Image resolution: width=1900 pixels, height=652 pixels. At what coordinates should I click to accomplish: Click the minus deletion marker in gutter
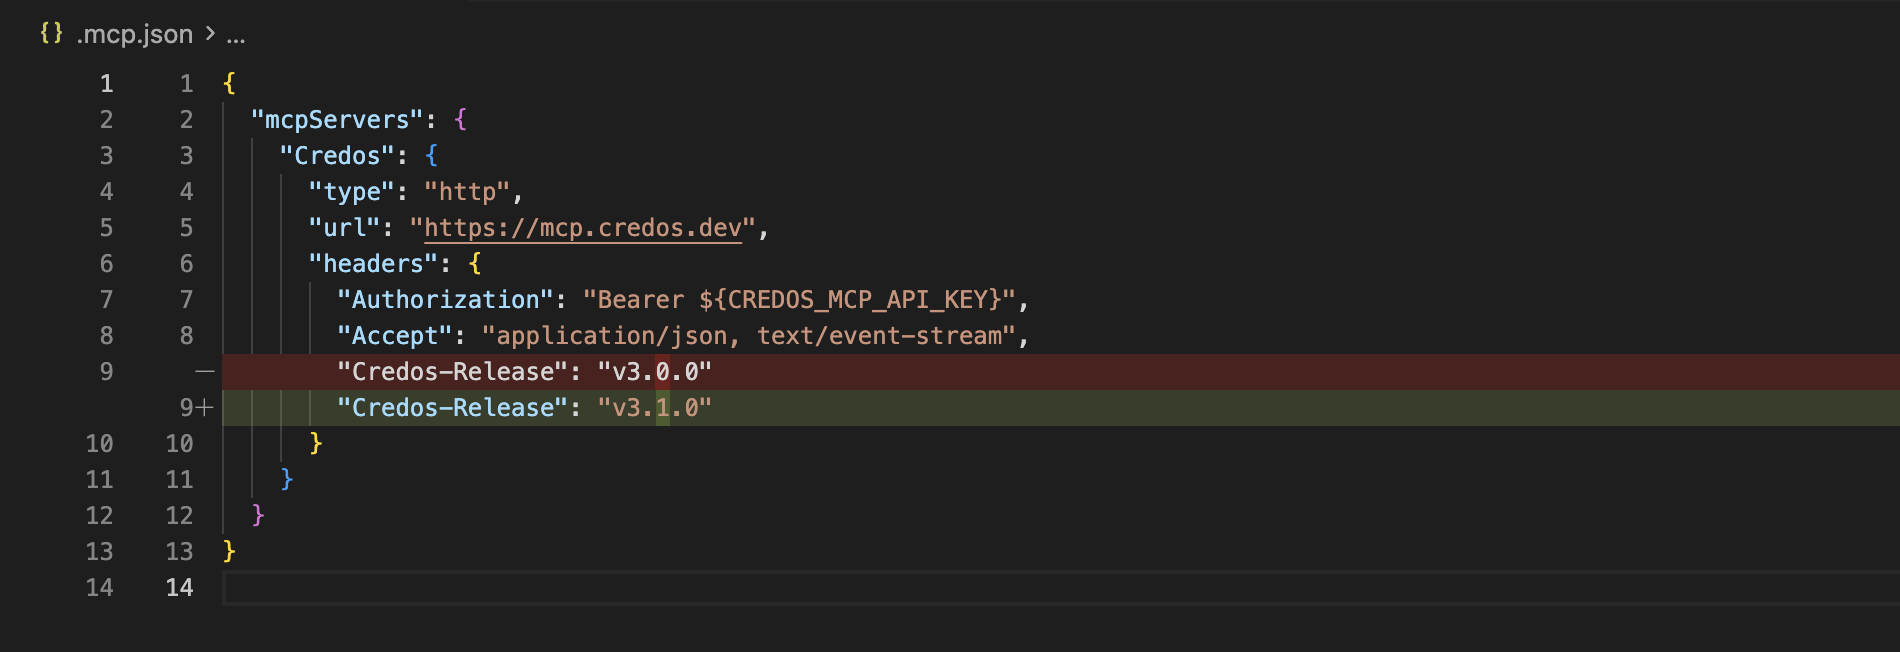[205, 372]
